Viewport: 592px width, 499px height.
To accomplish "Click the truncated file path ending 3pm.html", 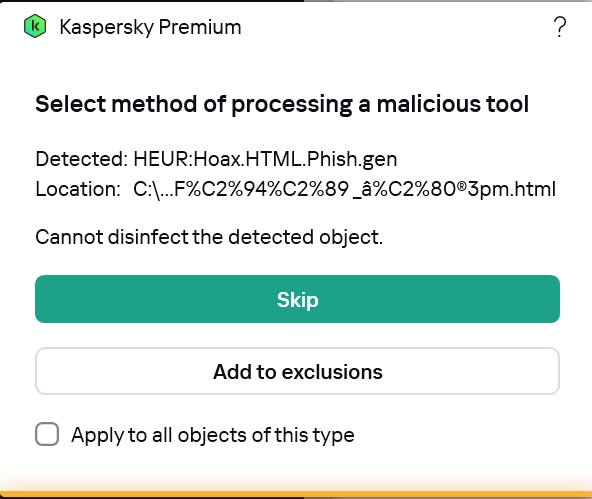I will coord(344,189).
